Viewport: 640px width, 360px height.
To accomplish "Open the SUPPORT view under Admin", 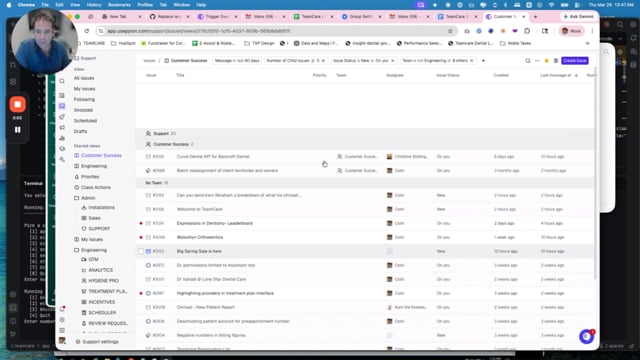I will 99,229.
